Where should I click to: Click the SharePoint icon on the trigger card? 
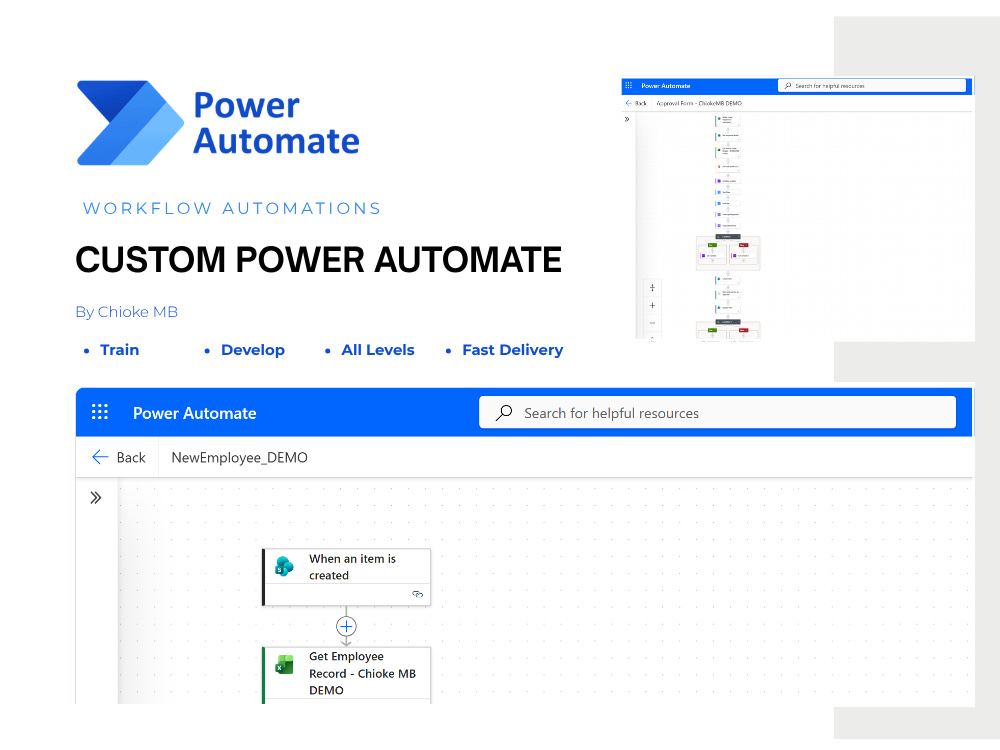(284, 566)
